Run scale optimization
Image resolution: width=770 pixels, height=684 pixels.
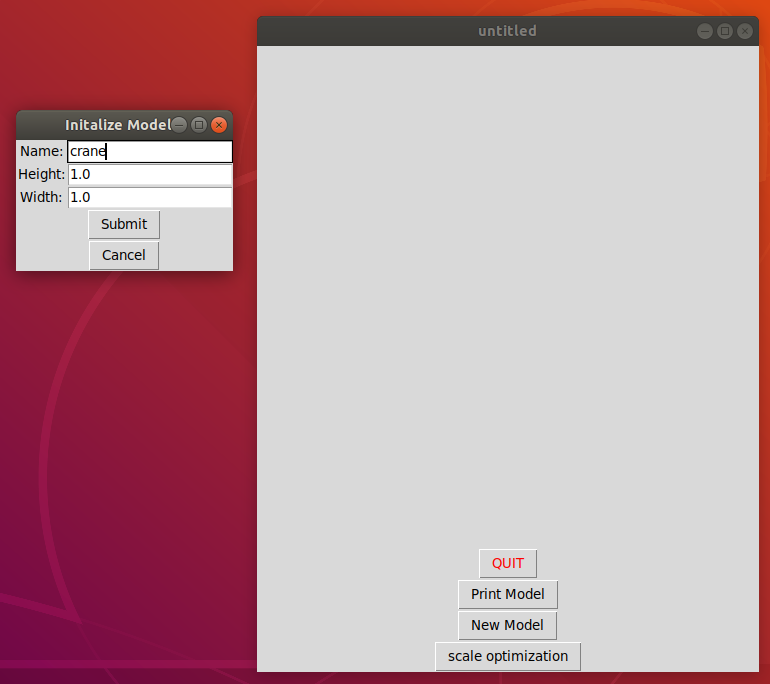[x=508, y=656]
